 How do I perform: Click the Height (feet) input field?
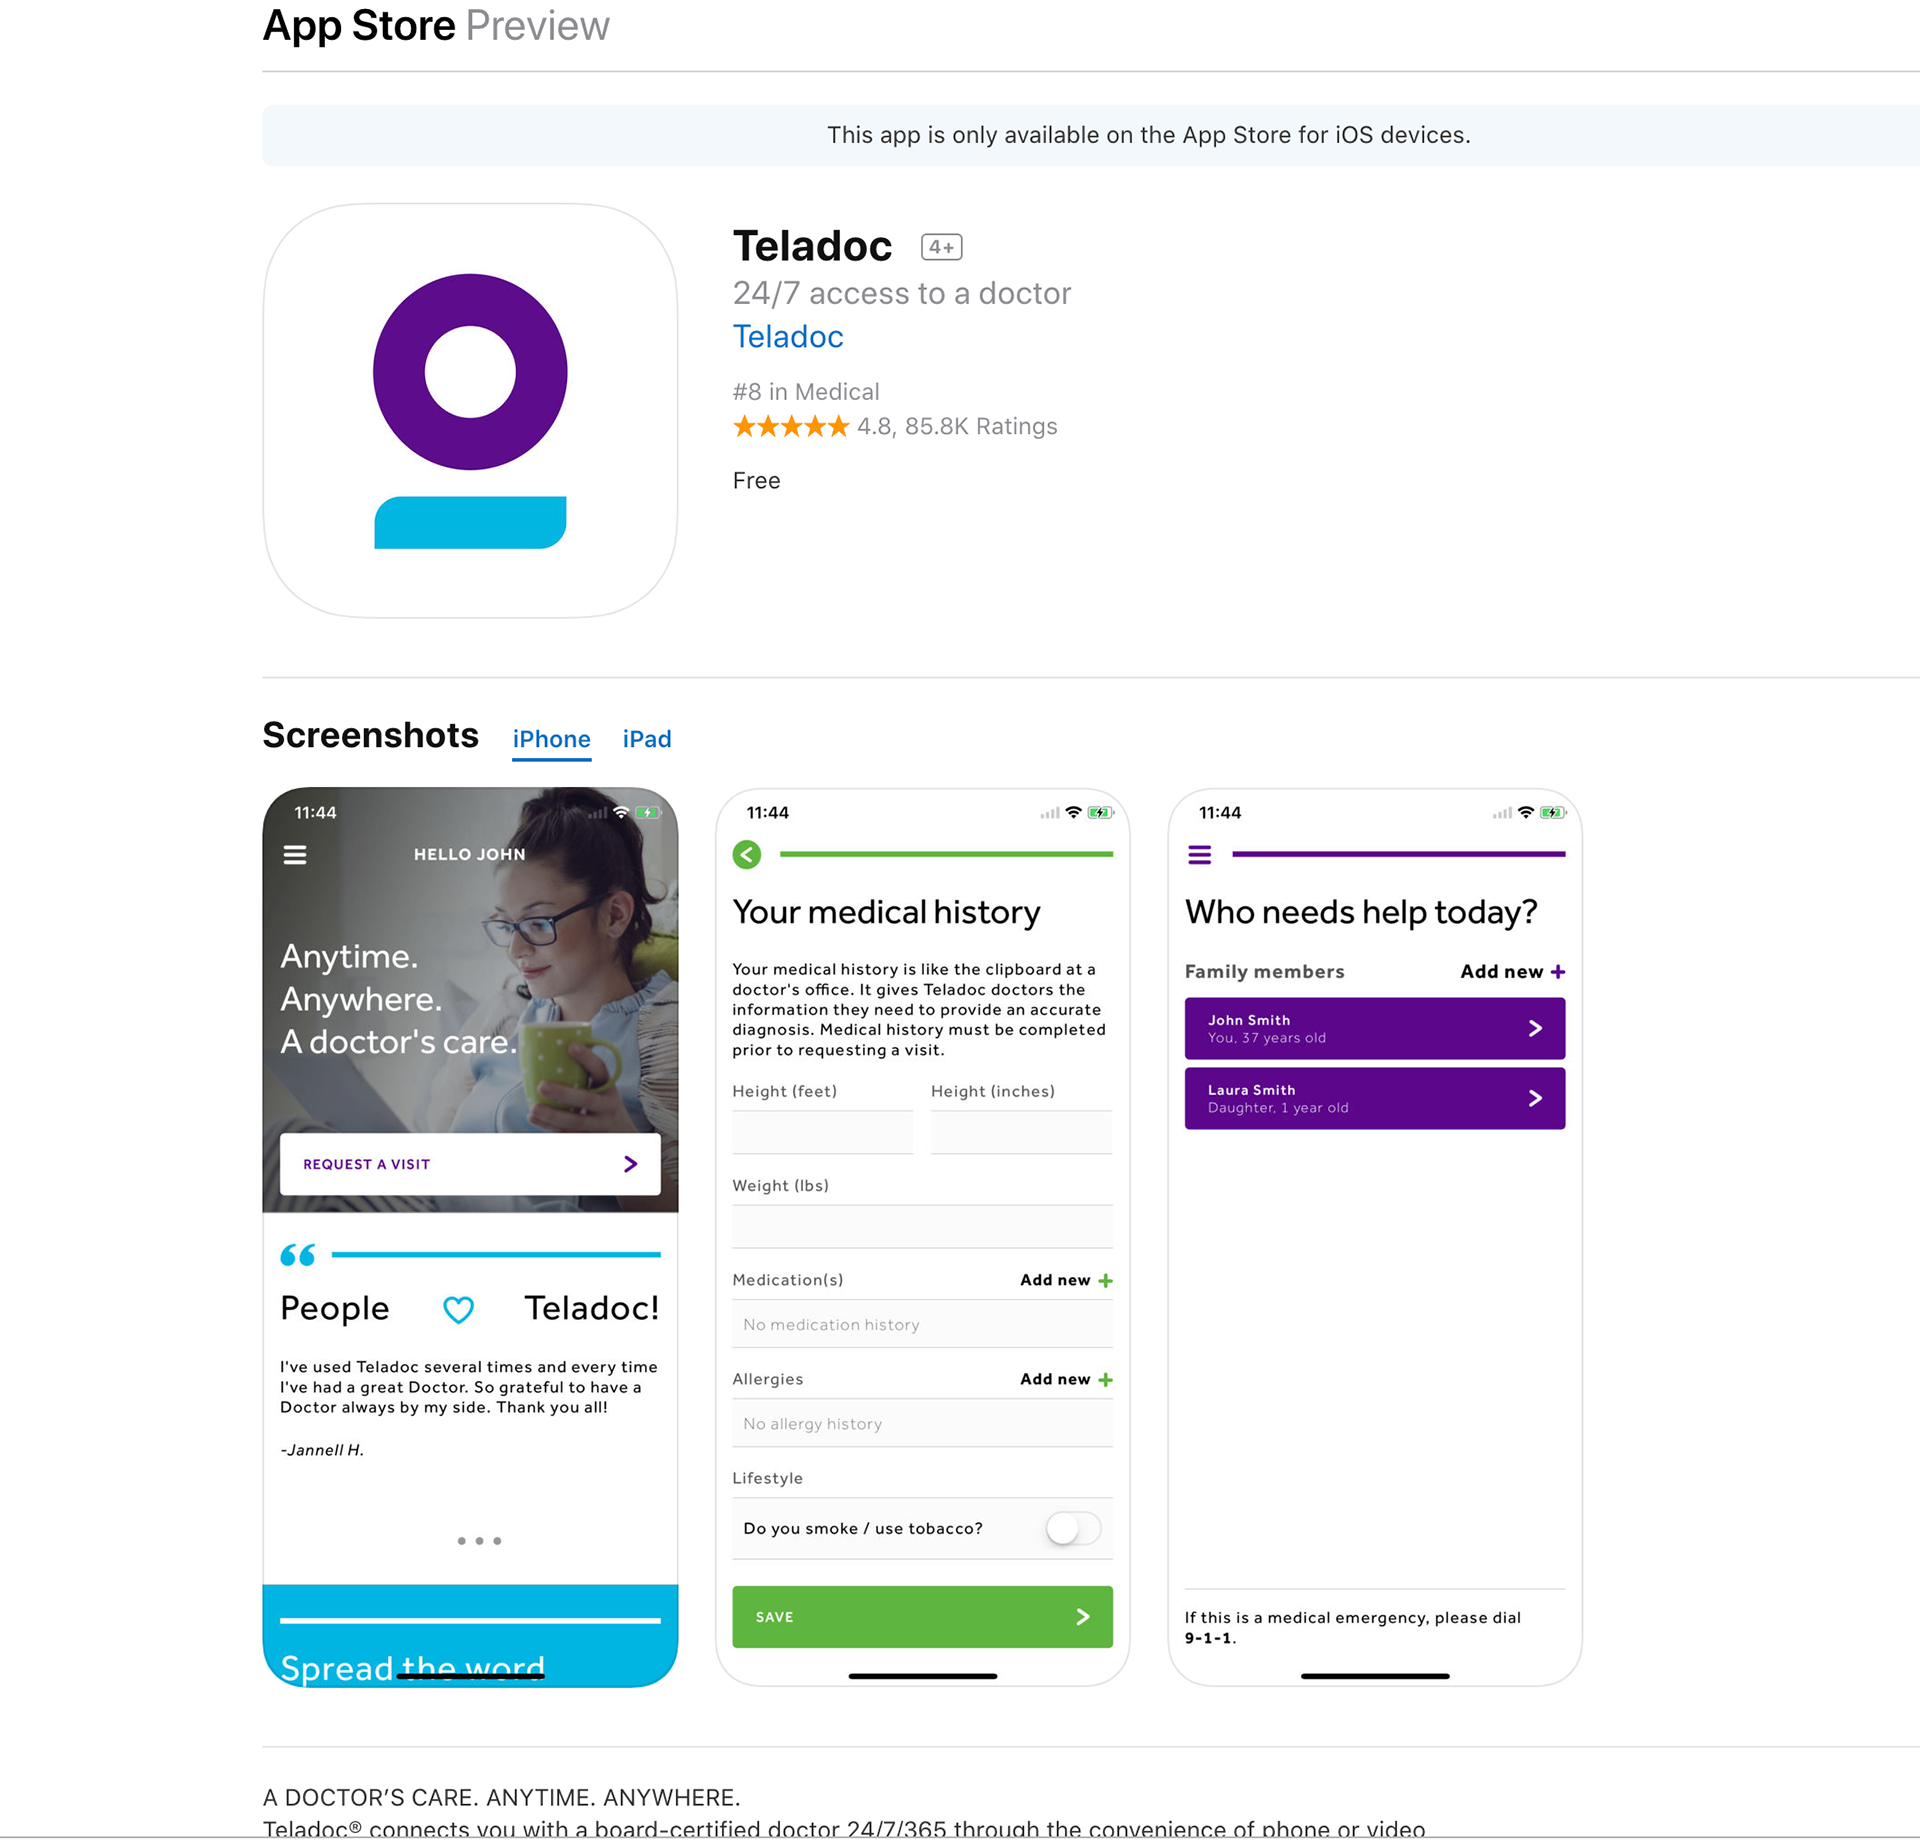823,1133
